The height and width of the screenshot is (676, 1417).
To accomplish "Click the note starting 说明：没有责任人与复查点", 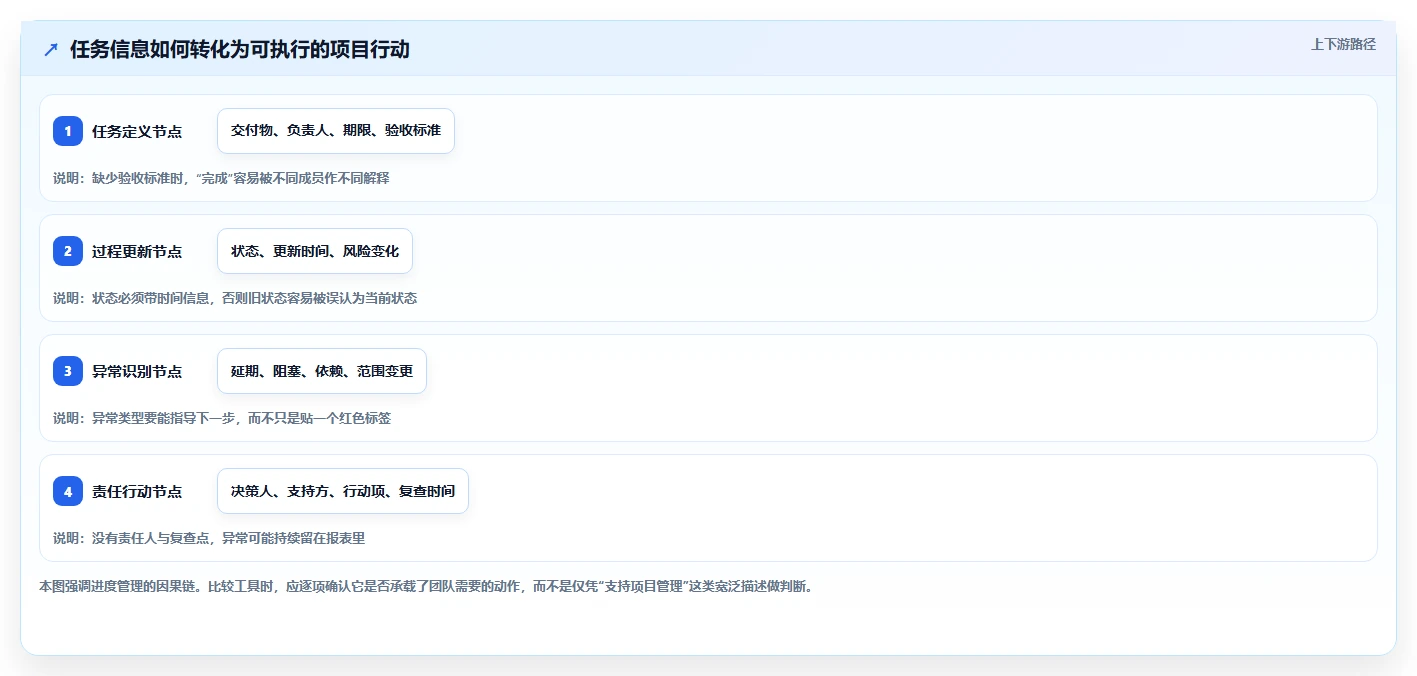I will pyautogui.click(x=209, y=538).
